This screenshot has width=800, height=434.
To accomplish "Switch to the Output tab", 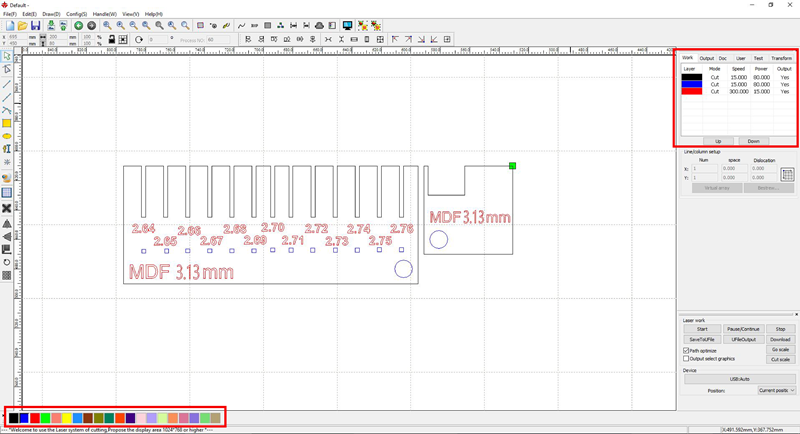I will [x=707, y=58].
